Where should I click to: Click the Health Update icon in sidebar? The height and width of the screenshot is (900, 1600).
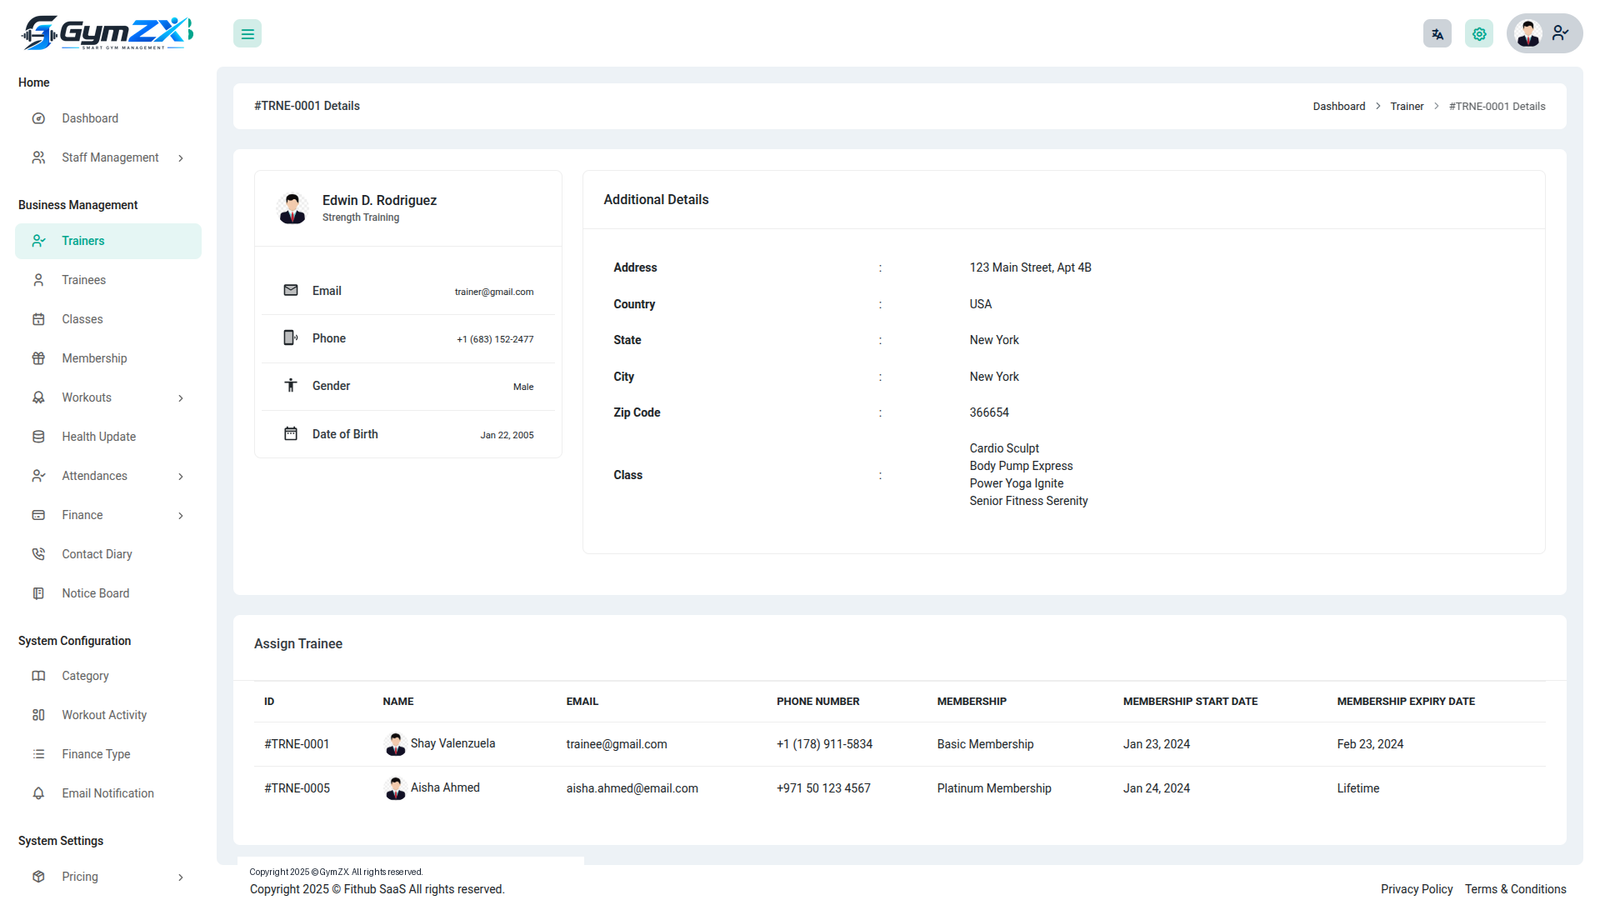click(38, 437)
